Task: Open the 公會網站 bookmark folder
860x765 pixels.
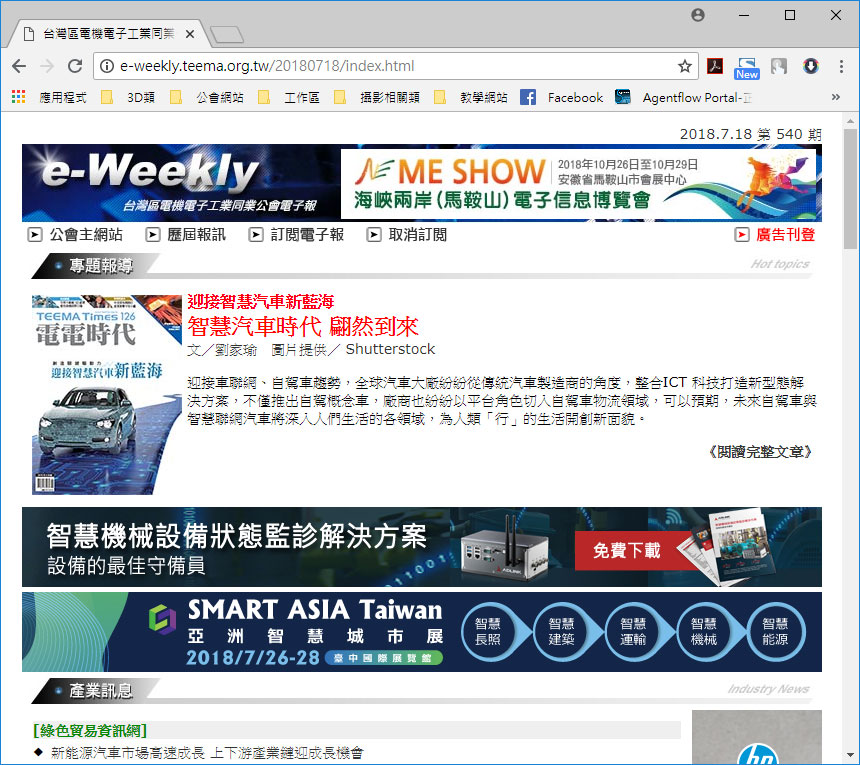Action: tap(207, 98)
